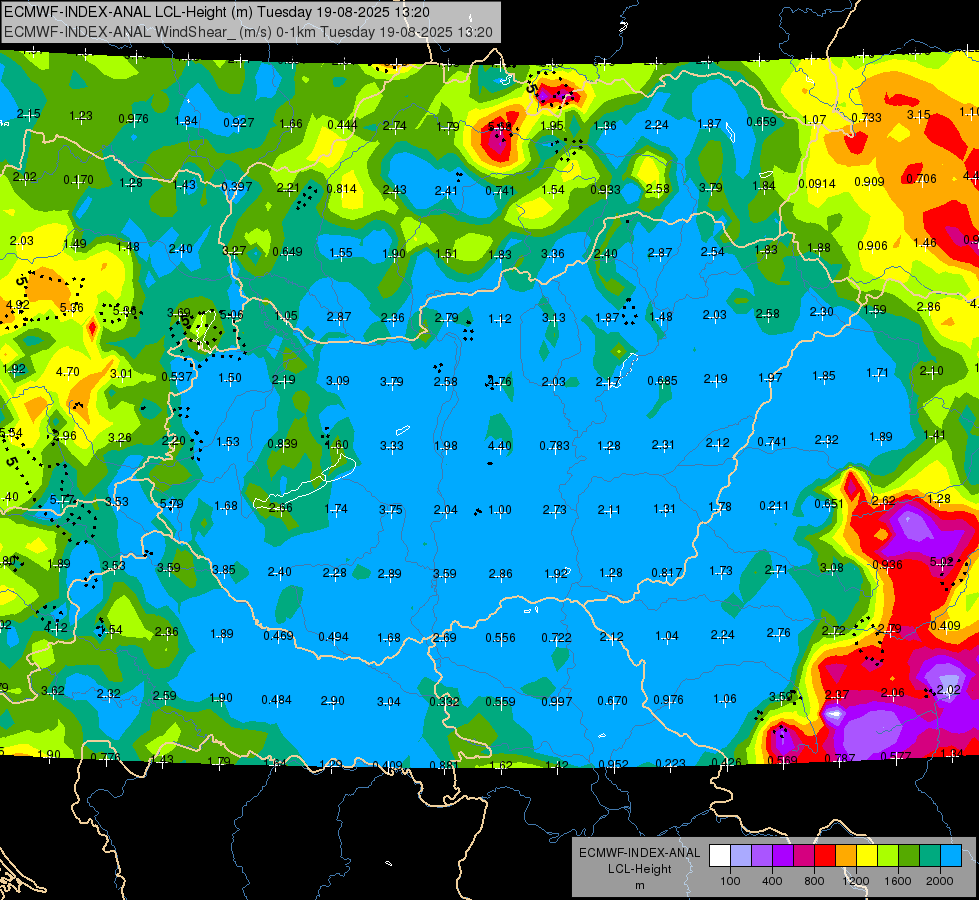Click the wind shear value 0.706
The width and height of the screenshot is (979, 900).
coord(921,179)
